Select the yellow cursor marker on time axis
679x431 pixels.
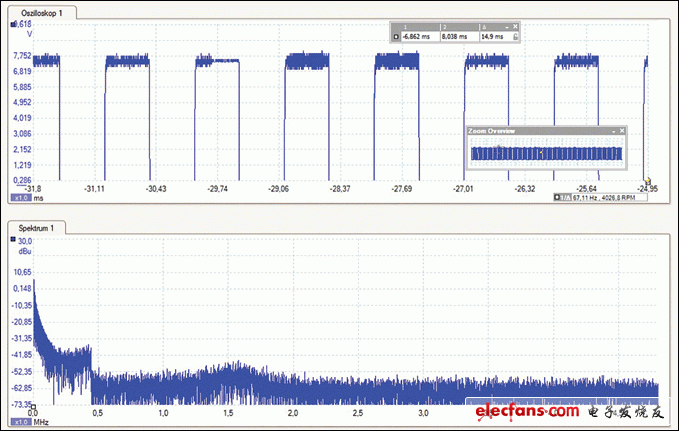[648, 181]
